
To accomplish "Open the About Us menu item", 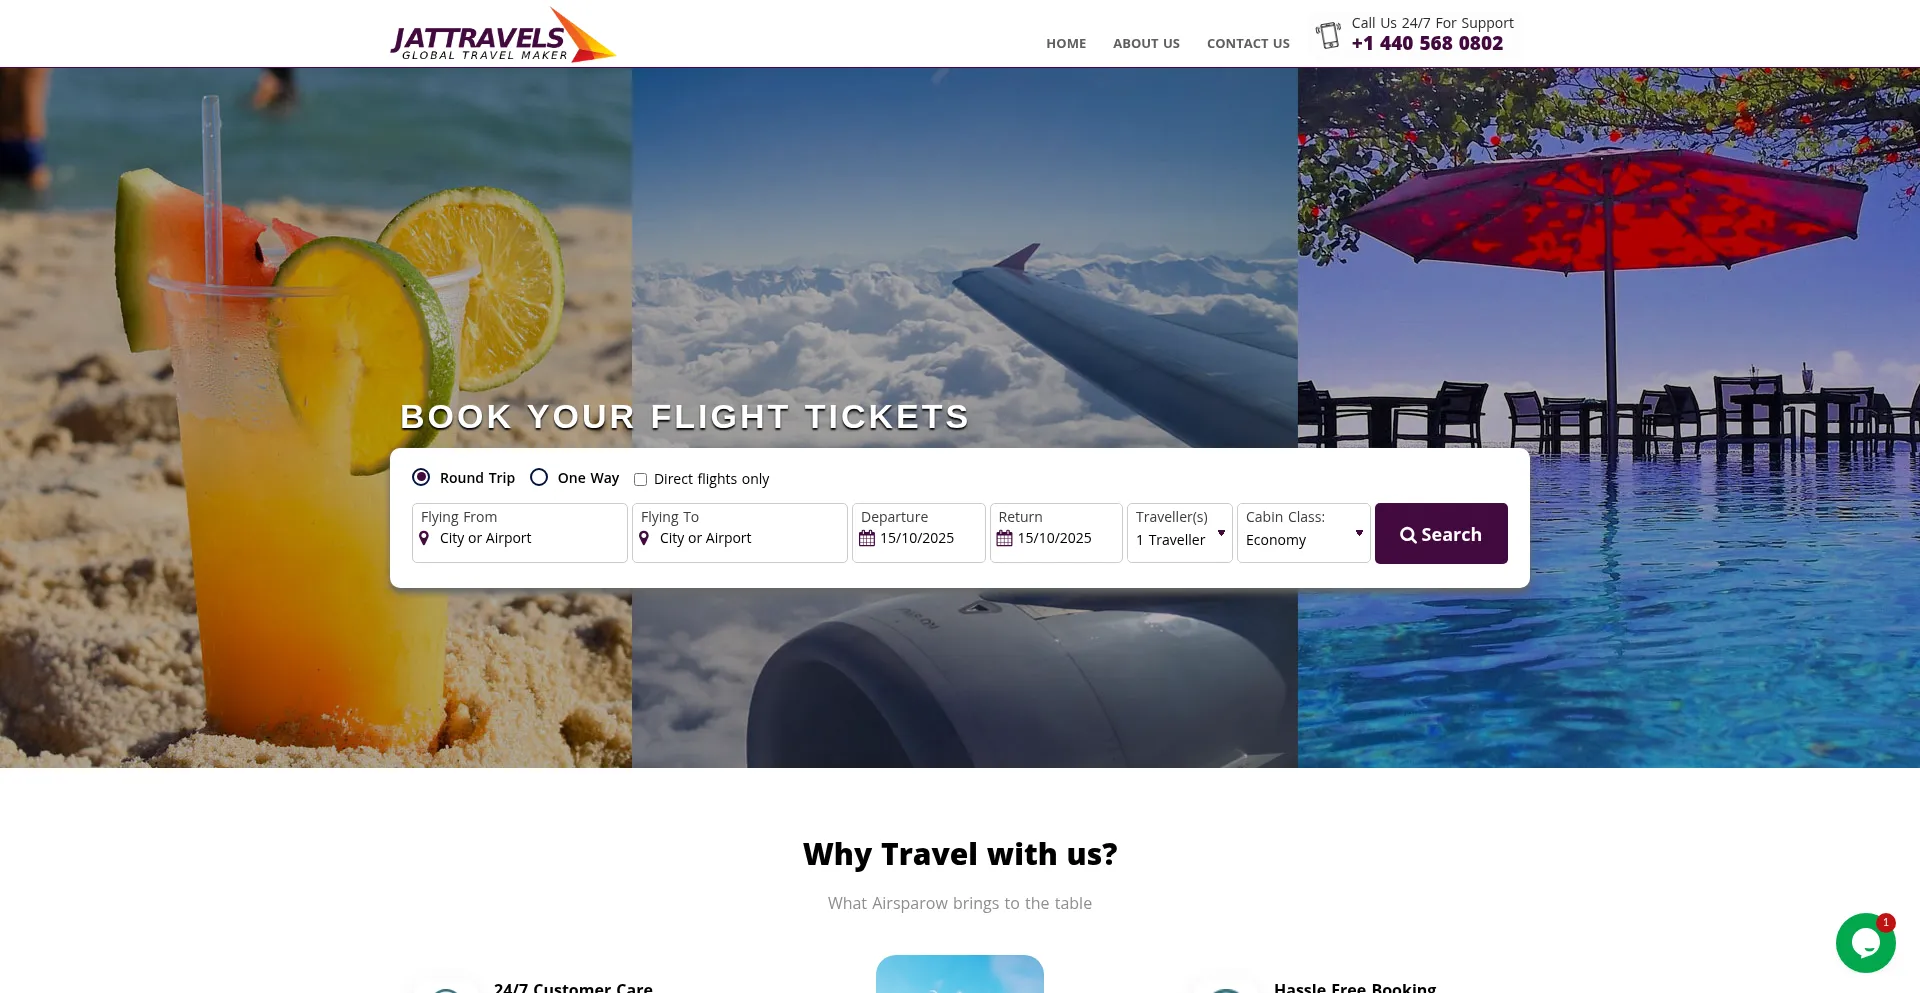I will 1146,44.
